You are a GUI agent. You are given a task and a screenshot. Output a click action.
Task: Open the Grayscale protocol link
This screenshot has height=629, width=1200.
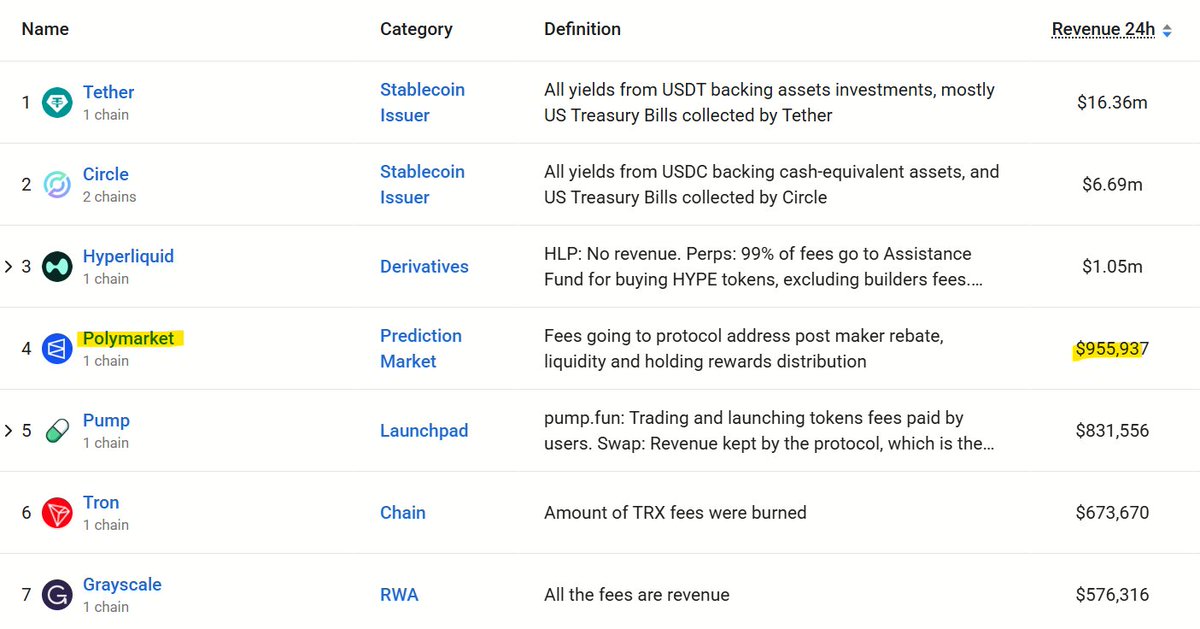[122, 584]
